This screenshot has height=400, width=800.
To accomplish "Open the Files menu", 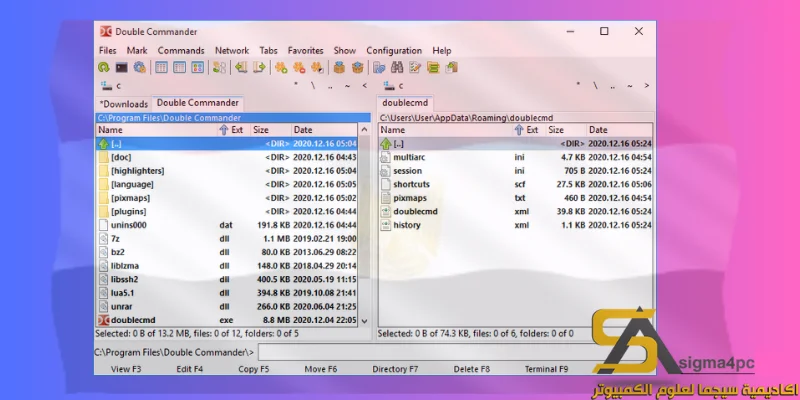I will 108,51.
